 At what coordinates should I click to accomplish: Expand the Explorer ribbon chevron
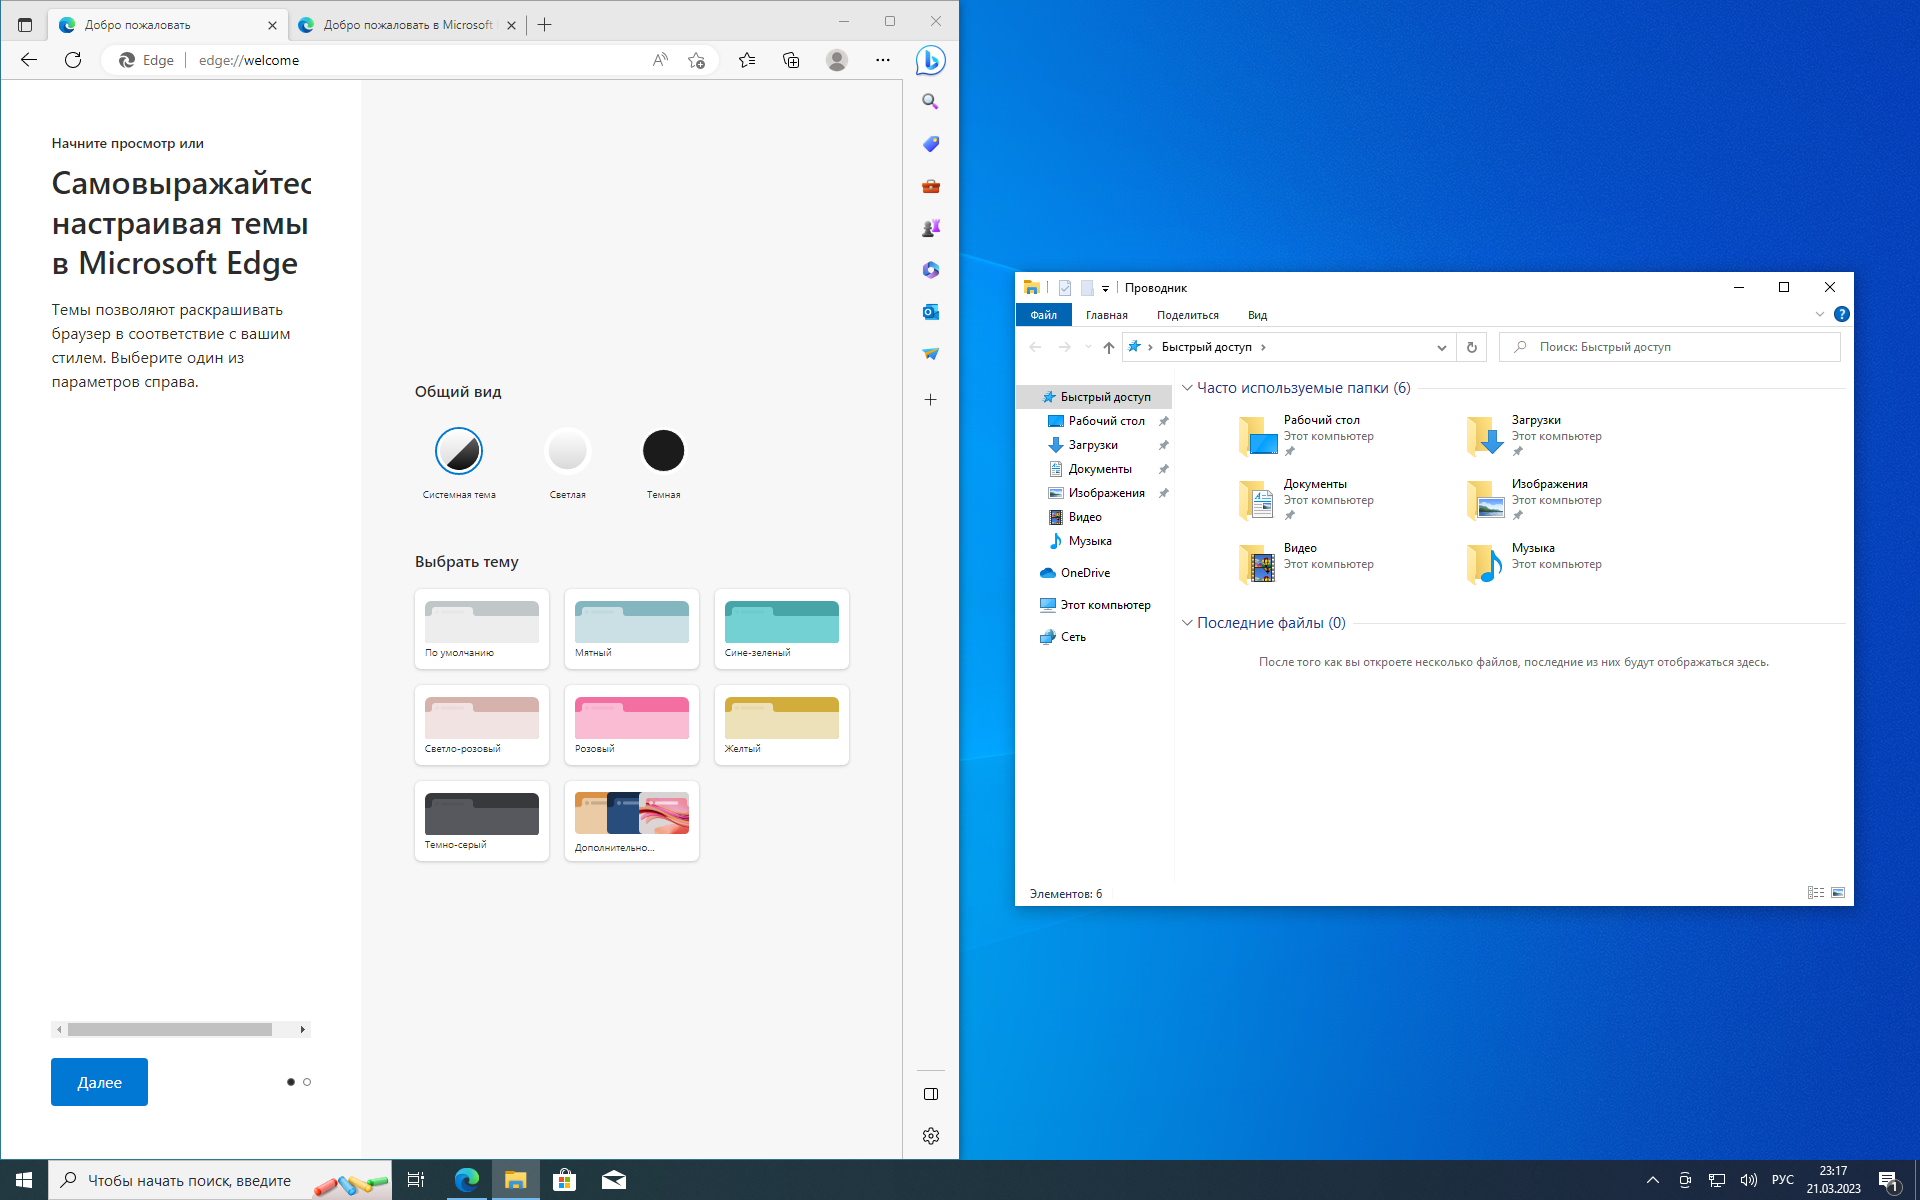coord(1819,314)
